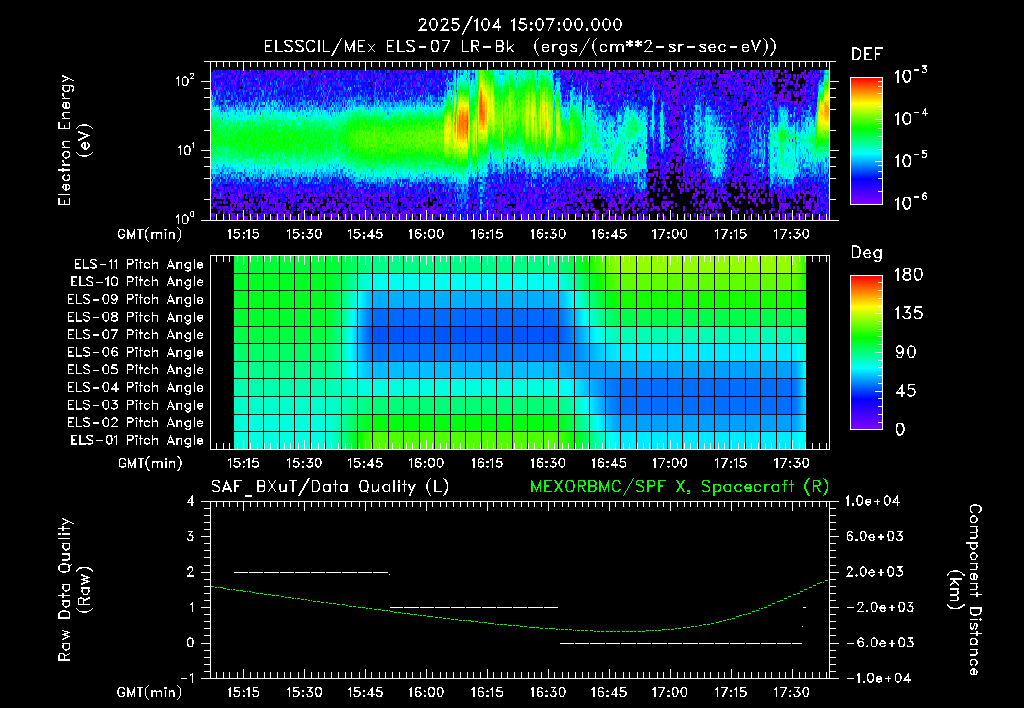Image resolution: width=1024 pixels, height=708 pixels.
Task: Click the red high-flux burst in electron spectrogram
Action: click(x=461, y=121)
